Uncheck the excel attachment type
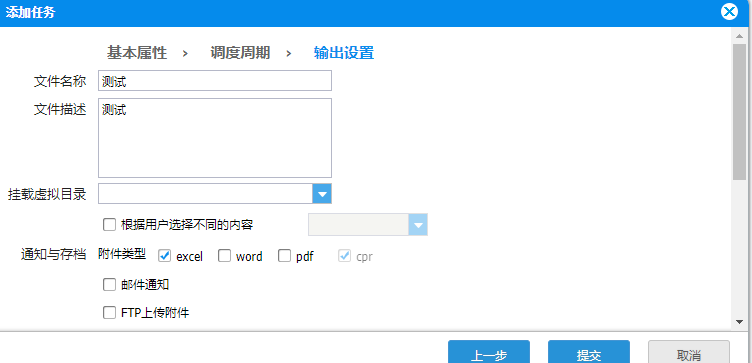The width and height of the screenshot is (752, 363). click(x=164, y=256)
